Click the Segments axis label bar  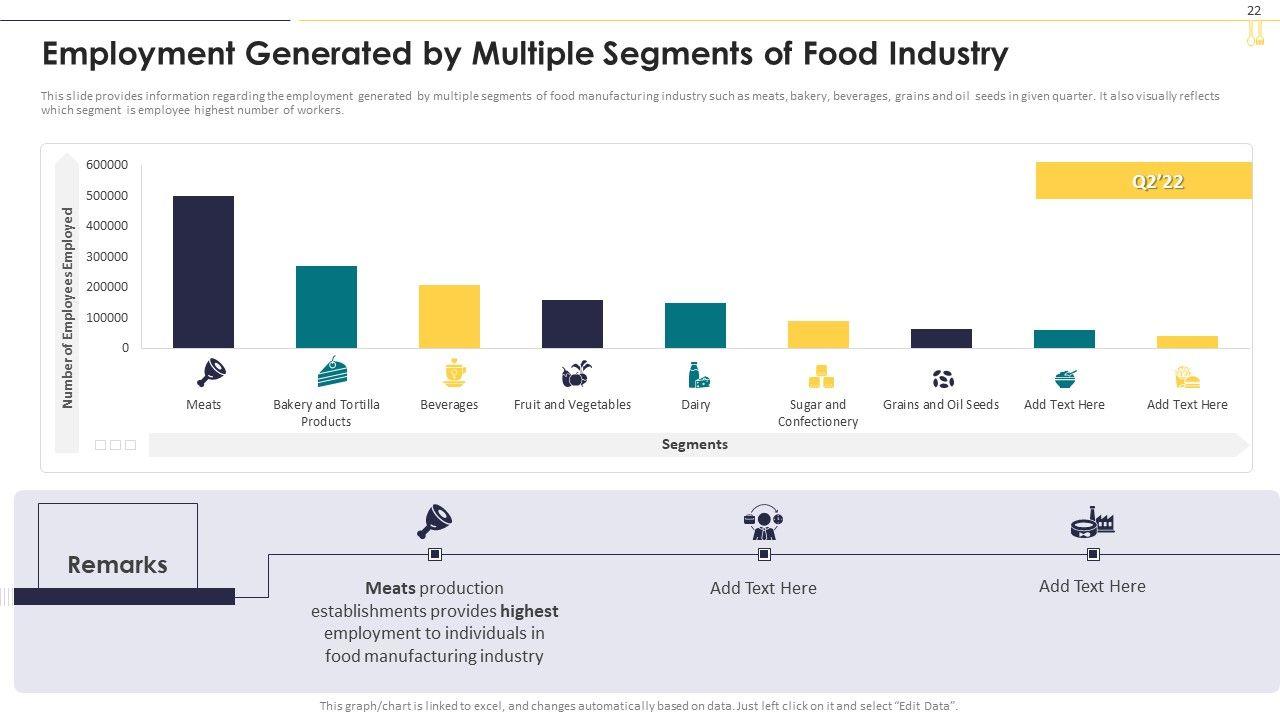(x=694, y=445)
